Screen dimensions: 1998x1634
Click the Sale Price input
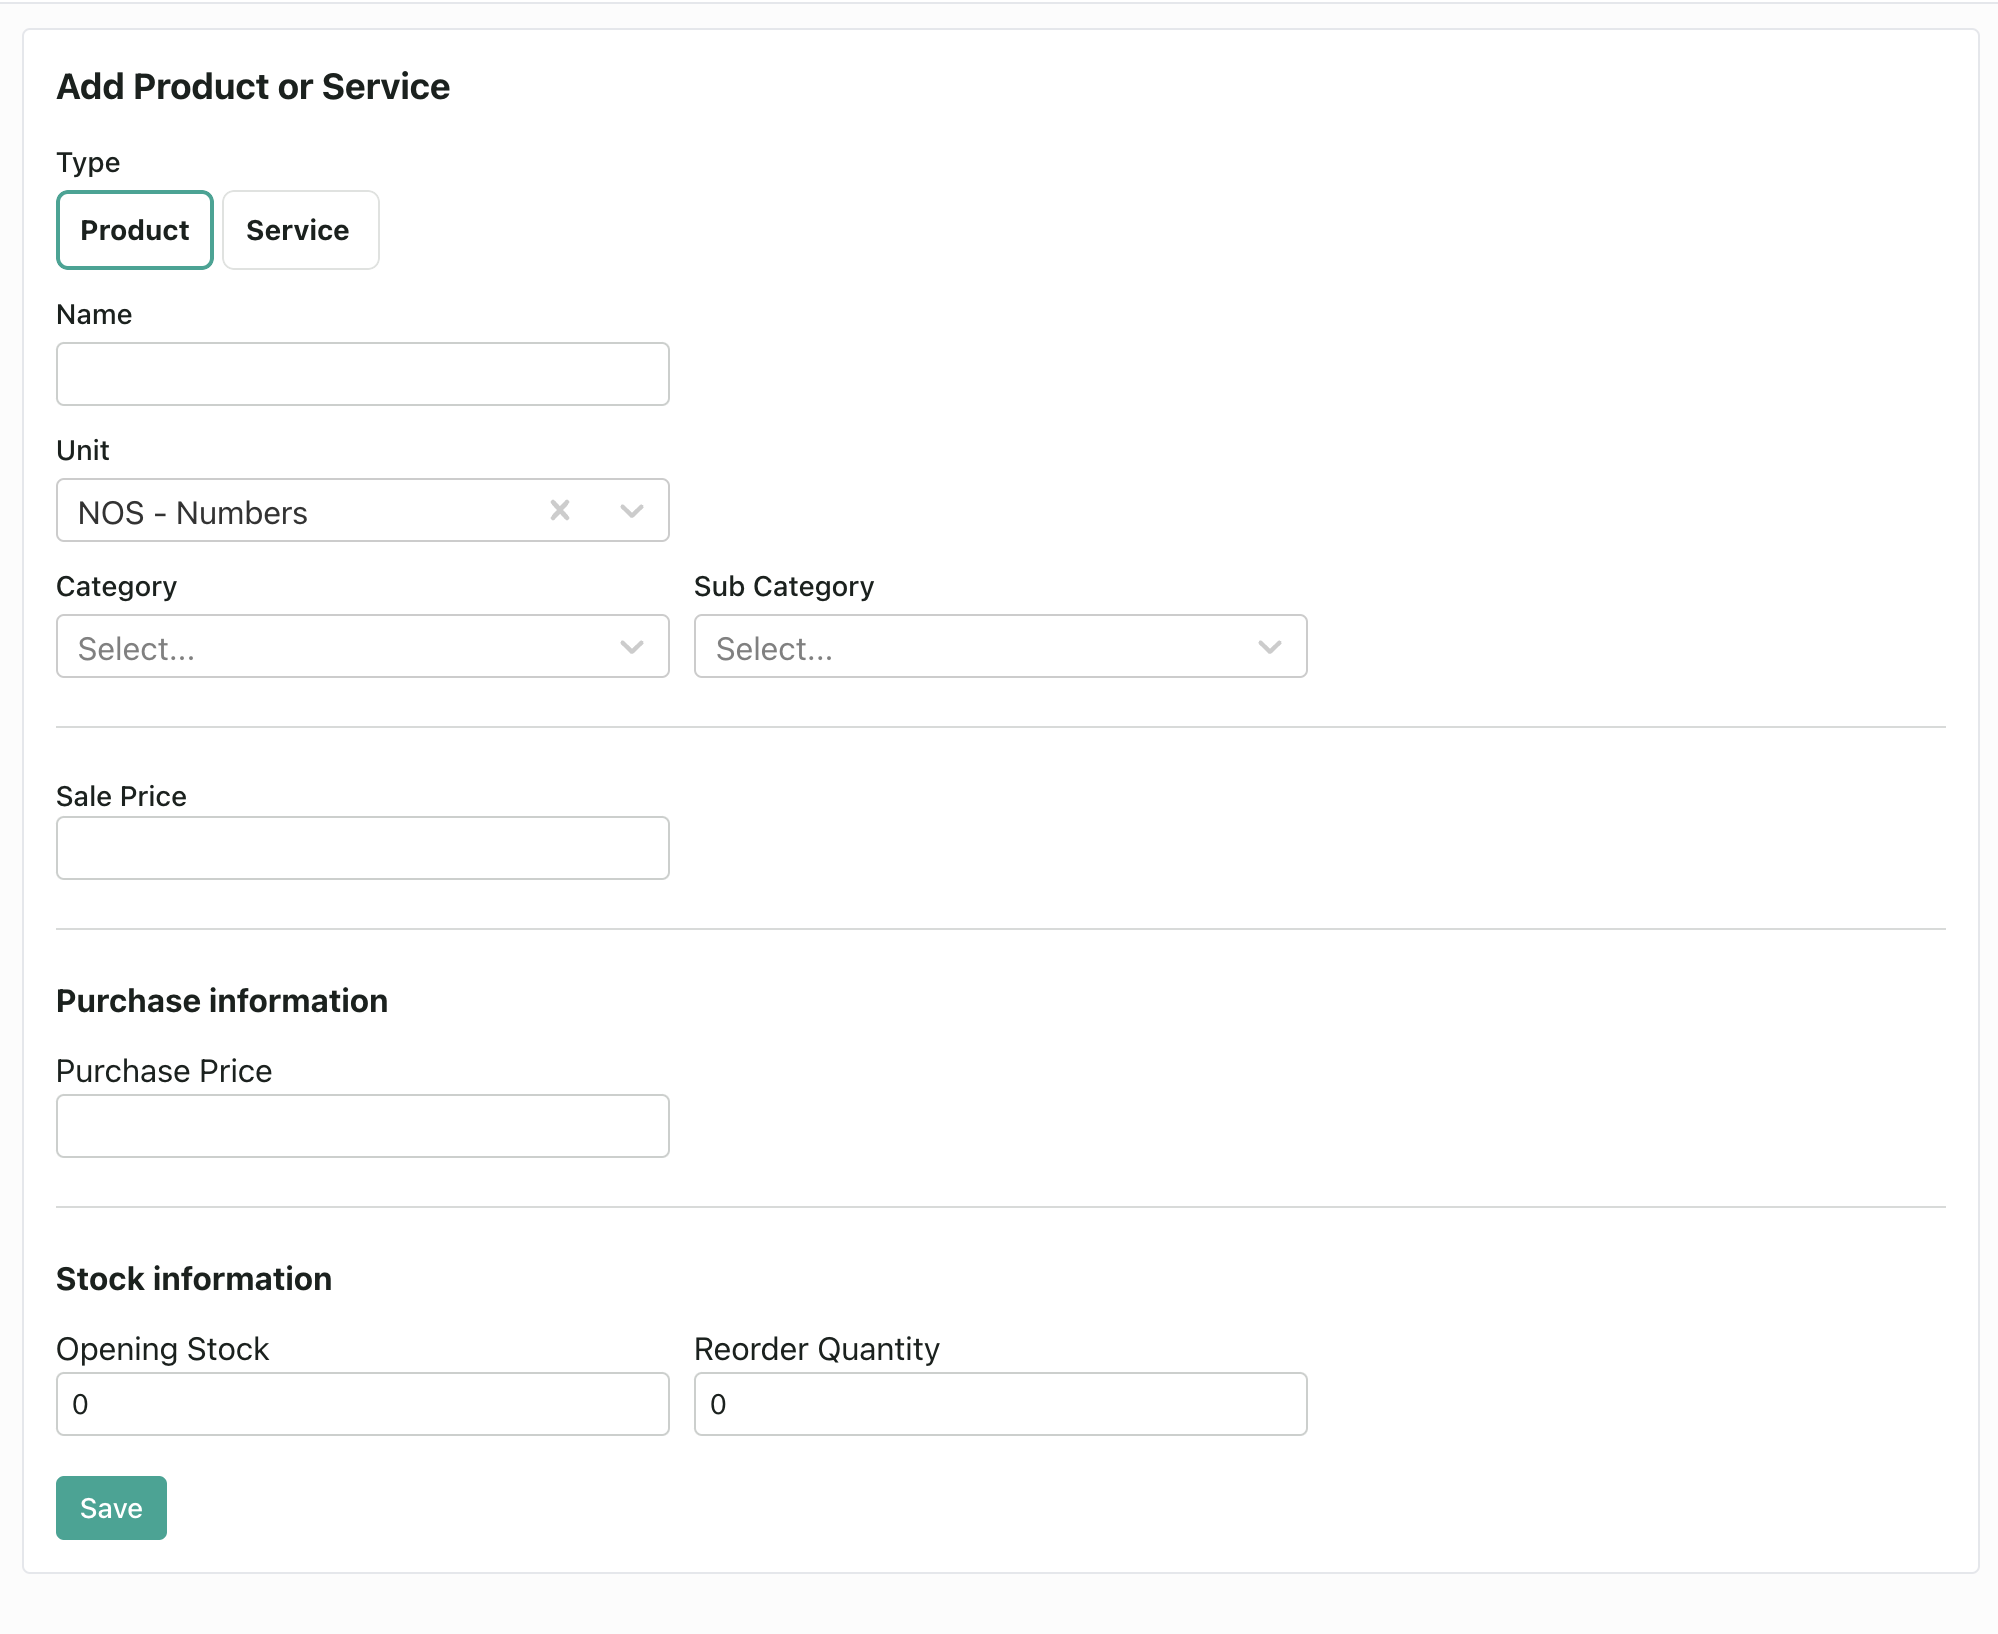(362, 847)
